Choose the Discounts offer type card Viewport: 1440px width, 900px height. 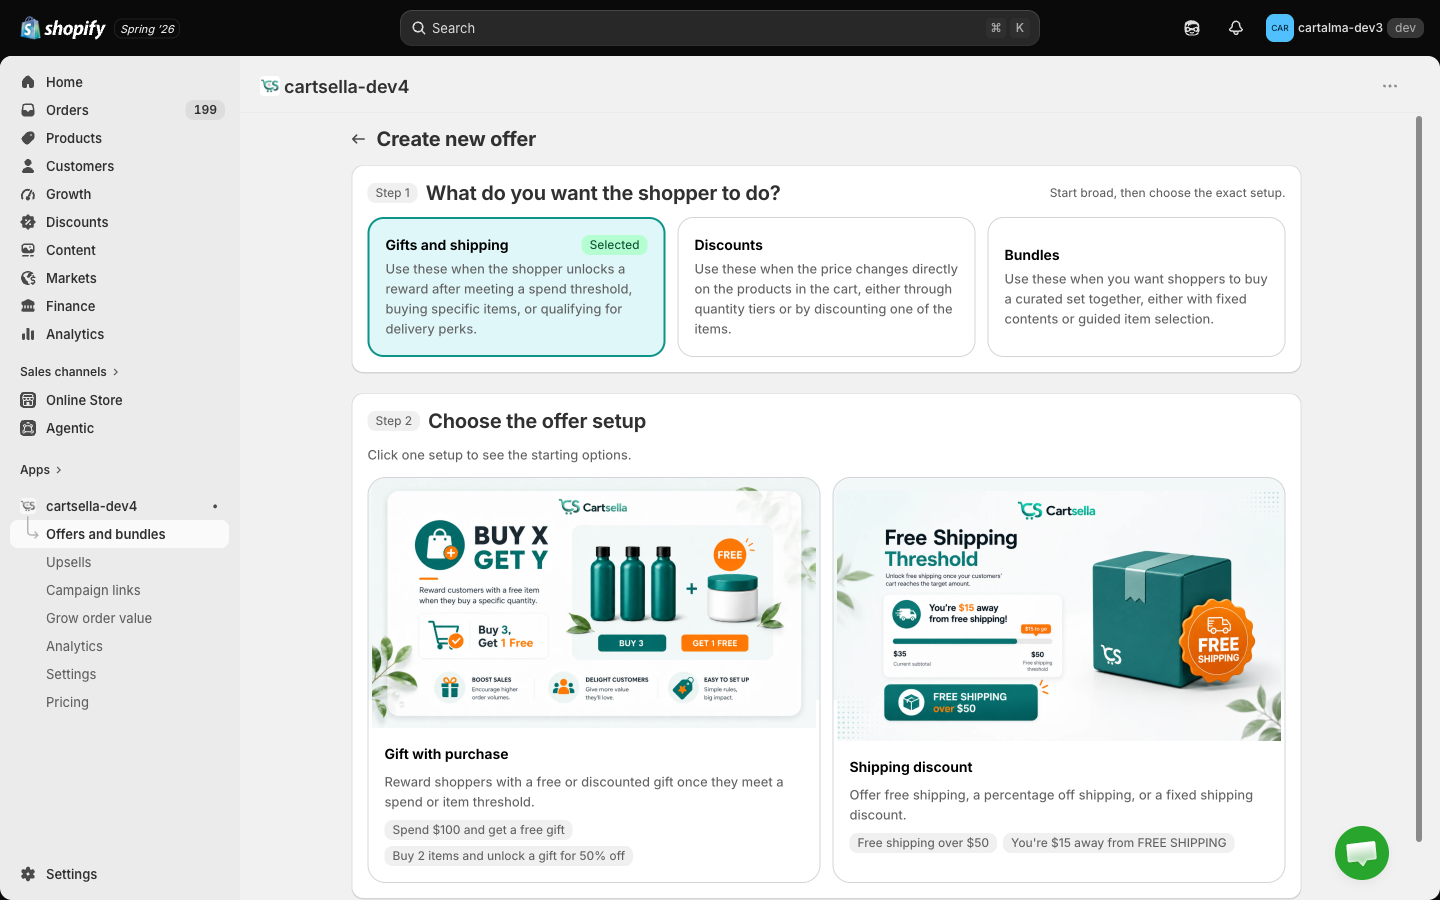coord(826,287)
